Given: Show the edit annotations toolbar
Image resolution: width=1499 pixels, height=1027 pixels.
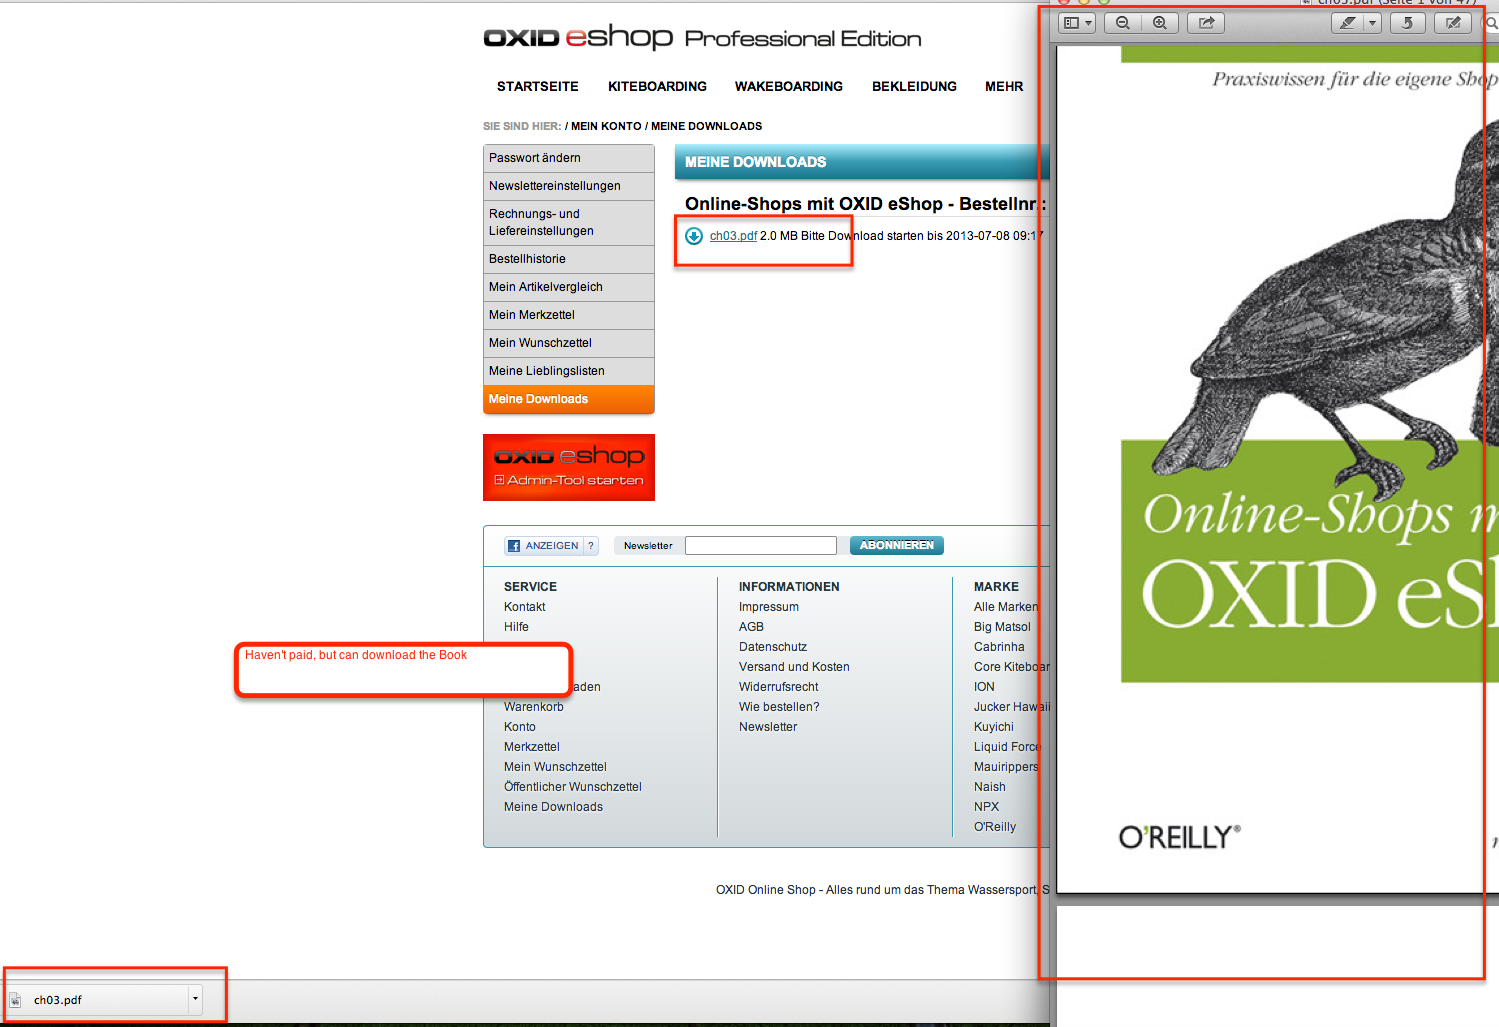Looking at the screenshot, I should (x=1453, y=23).
